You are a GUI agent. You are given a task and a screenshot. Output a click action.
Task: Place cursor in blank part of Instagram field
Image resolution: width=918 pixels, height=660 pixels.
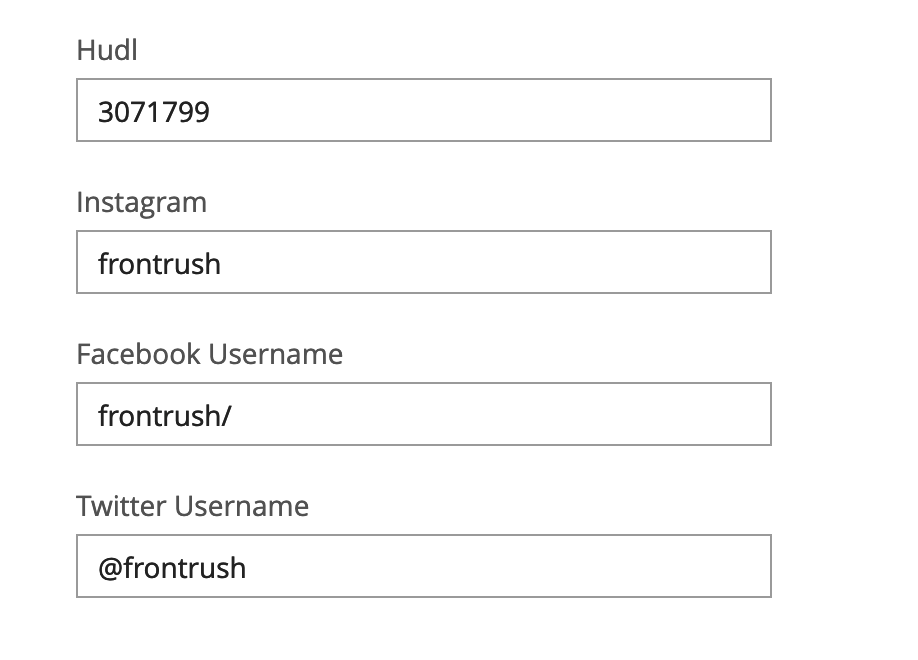pyautogui.click(x=498, y=262)
